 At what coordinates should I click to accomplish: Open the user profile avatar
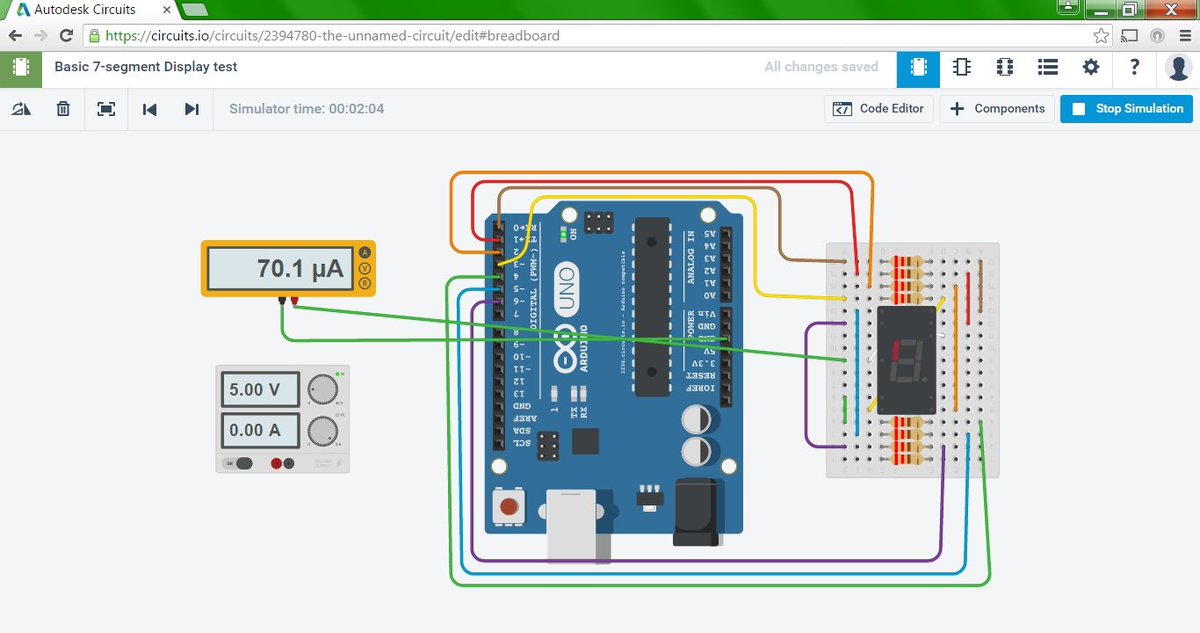(1178, 67)
